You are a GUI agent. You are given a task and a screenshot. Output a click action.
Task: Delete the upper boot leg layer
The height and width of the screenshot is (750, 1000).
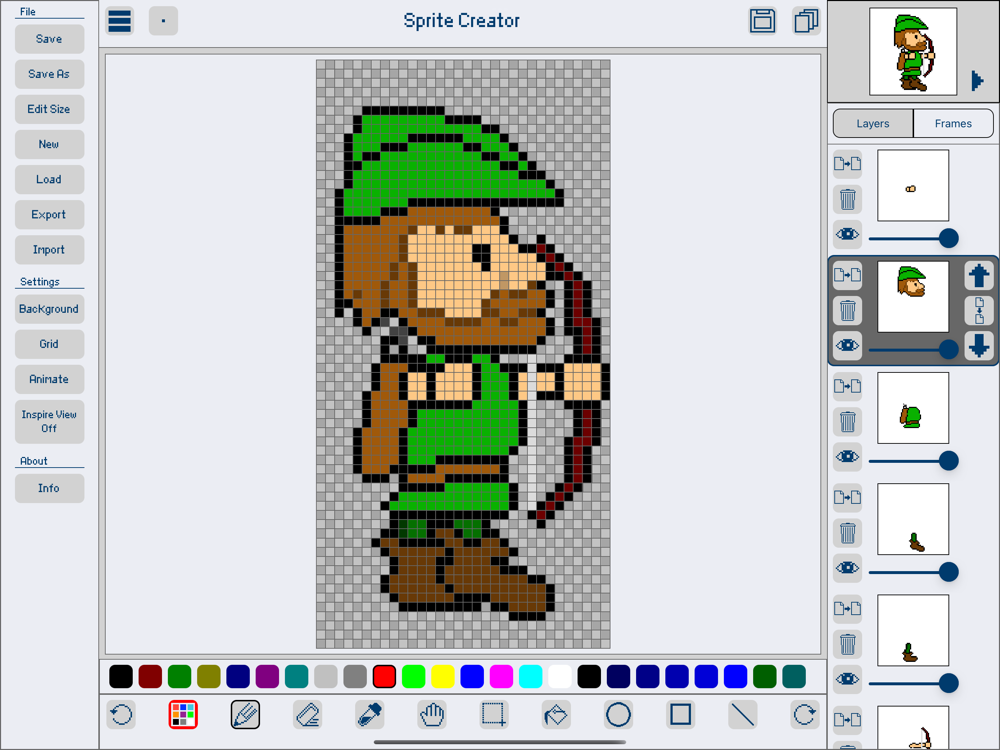click(x=848, y=533)
